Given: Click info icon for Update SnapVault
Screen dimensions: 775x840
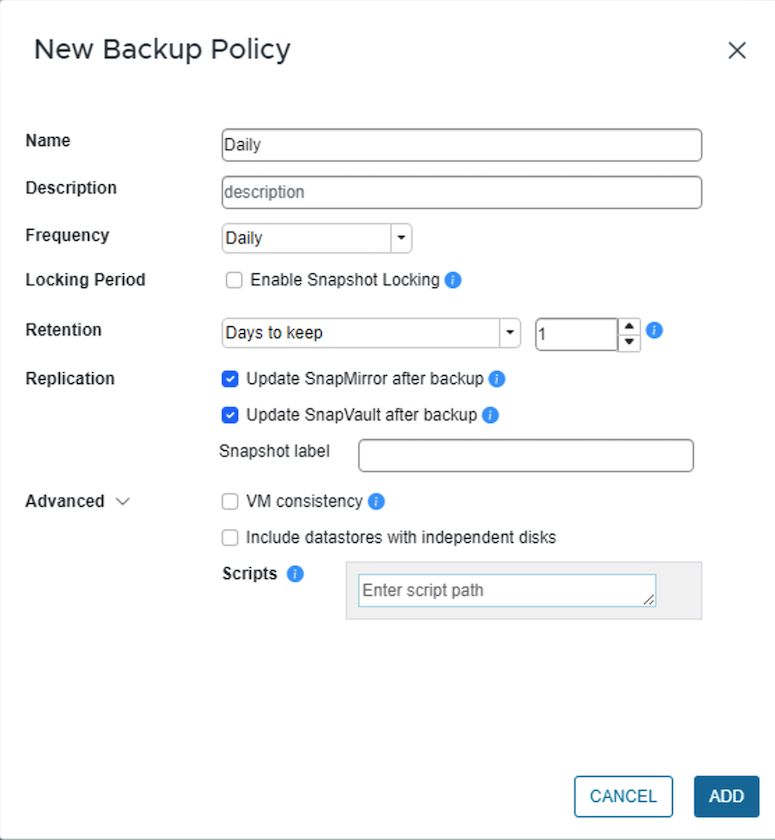Looking at the screenshot, I should (x=490, y=414).
